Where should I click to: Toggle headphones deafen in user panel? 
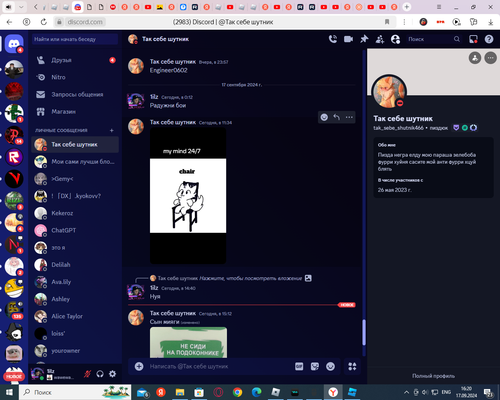pyautogui.click(x=100, y=374)
